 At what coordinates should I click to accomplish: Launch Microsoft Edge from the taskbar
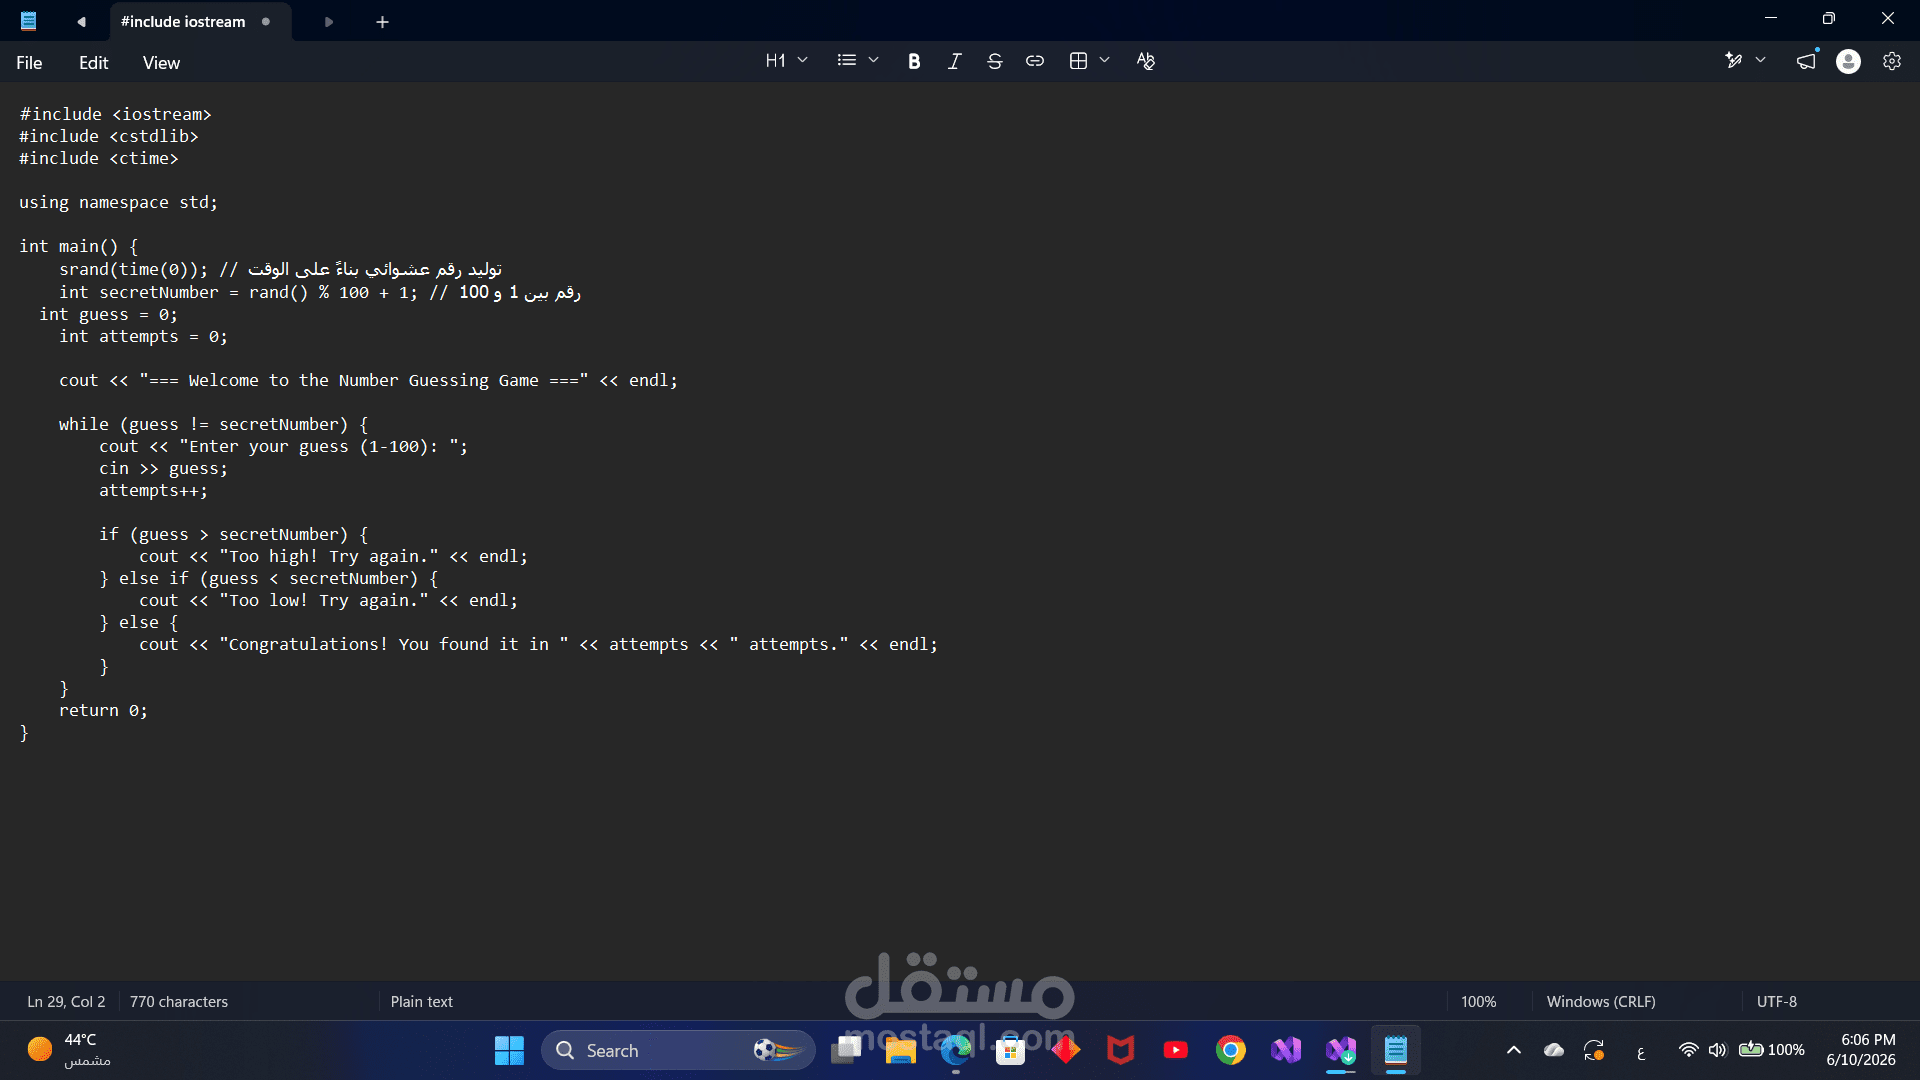956,1050
